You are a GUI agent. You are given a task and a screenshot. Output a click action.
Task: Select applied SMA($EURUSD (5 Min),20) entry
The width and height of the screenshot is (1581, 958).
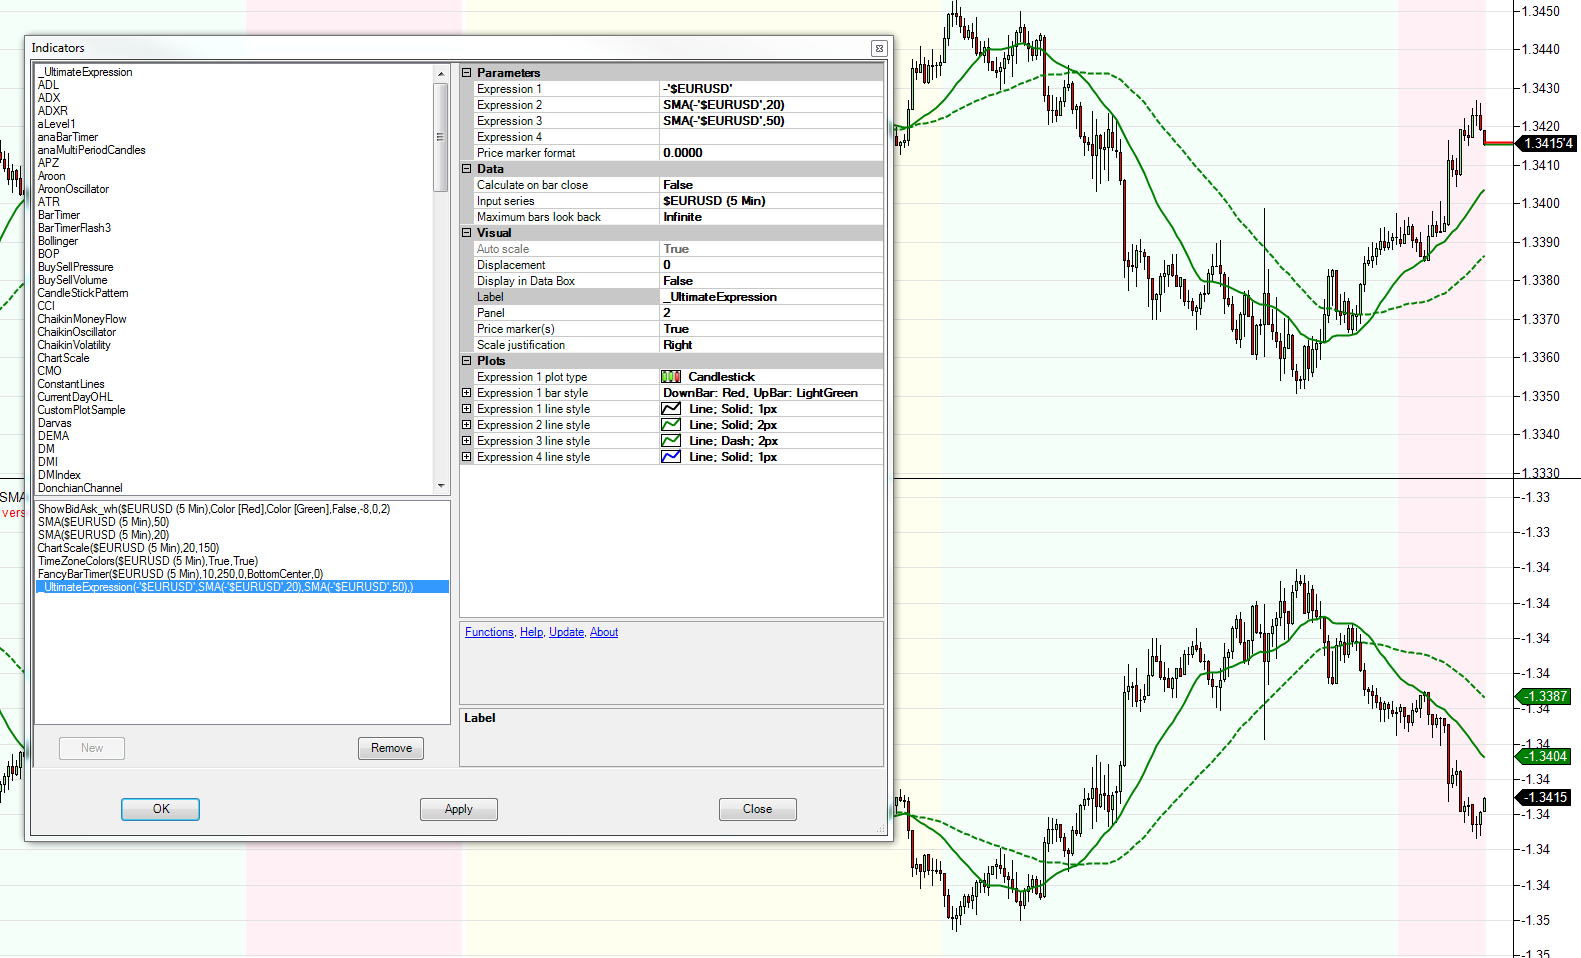point(103,535)
